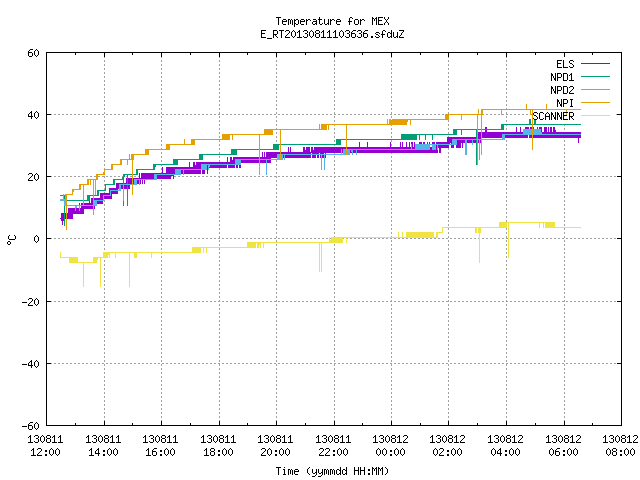Click the y-axis label -40
The width and height of the screenshot is (640, 480).
[x=30, y=364]
